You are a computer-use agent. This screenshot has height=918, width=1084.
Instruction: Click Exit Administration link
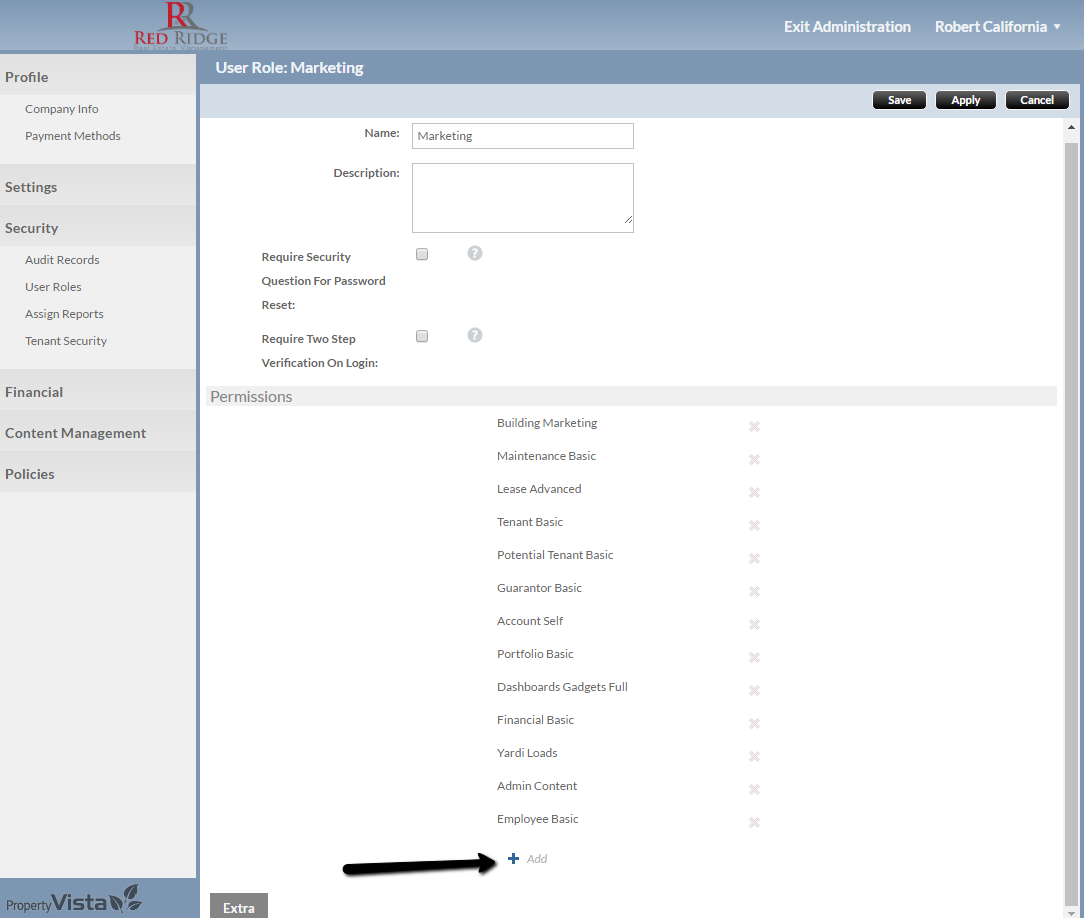[x=847, y=27]
